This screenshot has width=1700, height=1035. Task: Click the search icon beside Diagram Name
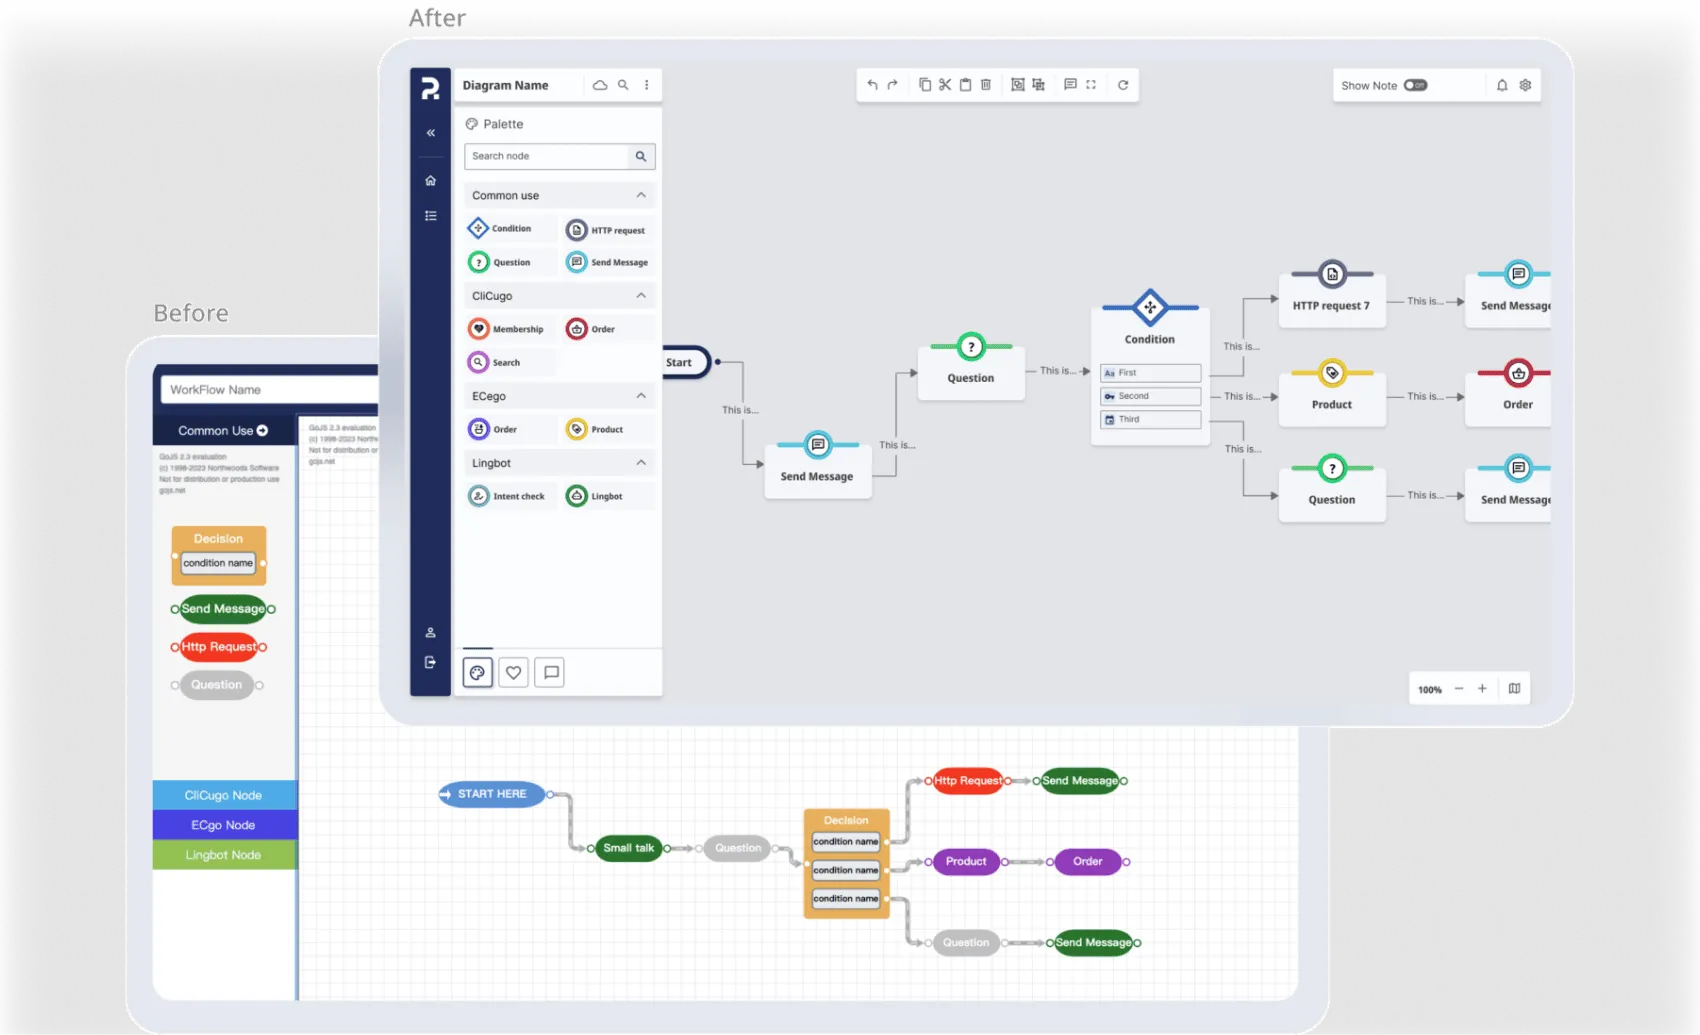[623, 85]
